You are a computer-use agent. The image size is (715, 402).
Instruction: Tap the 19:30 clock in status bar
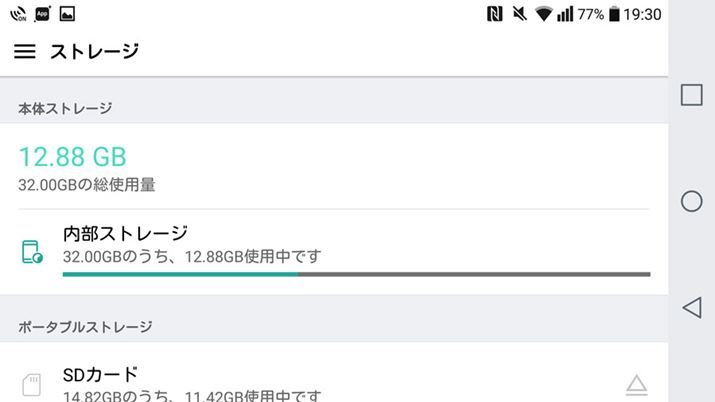[642, 14]
